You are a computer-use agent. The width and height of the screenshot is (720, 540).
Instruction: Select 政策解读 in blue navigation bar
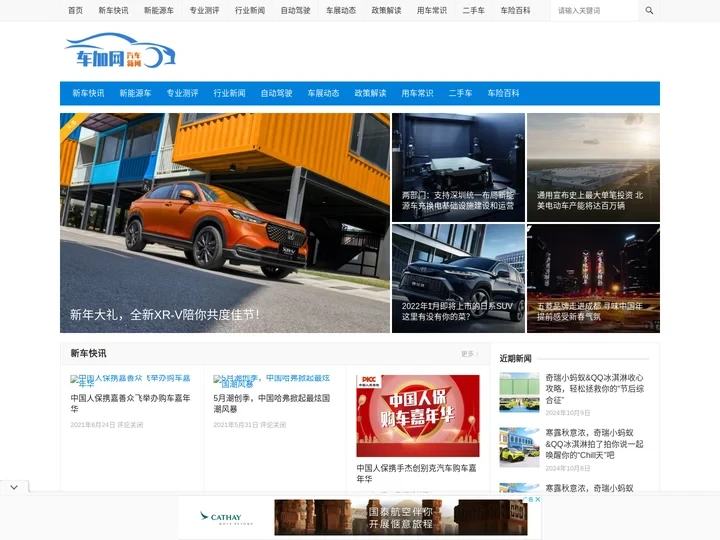370,93
